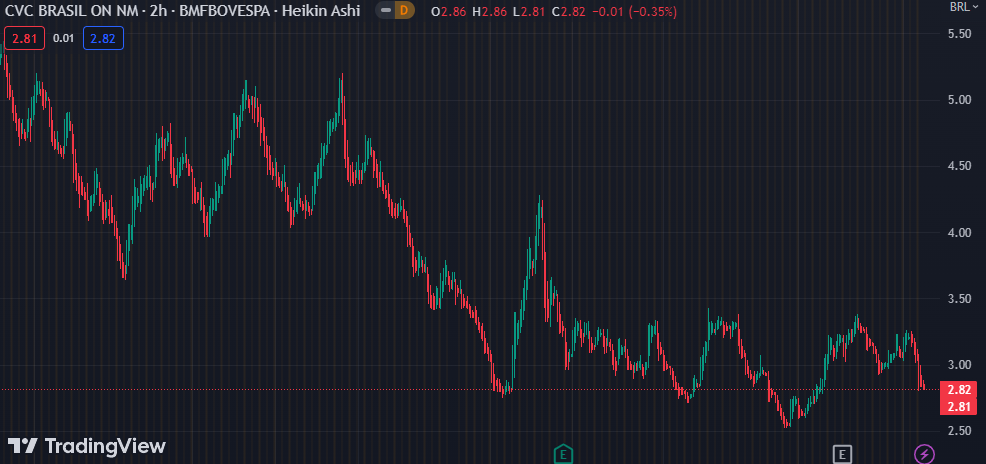Click the orange D data status badge
The height and width of the screenshot is (464, 986).
click(x=404, y=10)
